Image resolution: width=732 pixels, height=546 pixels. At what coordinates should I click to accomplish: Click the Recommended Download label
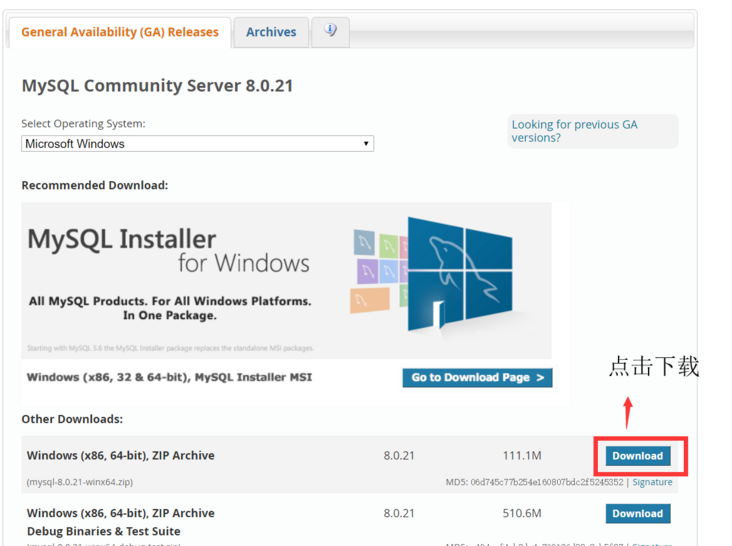[x=95, y=185]
